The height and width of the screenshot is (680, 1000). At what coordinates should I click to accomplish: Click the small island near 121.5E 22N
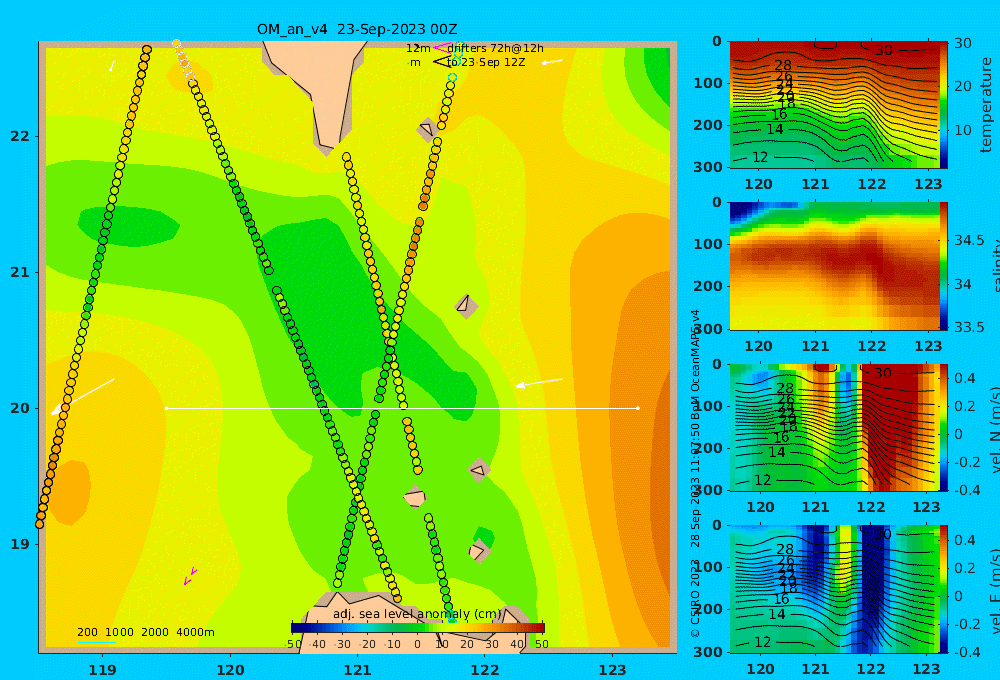pos(427,130)
